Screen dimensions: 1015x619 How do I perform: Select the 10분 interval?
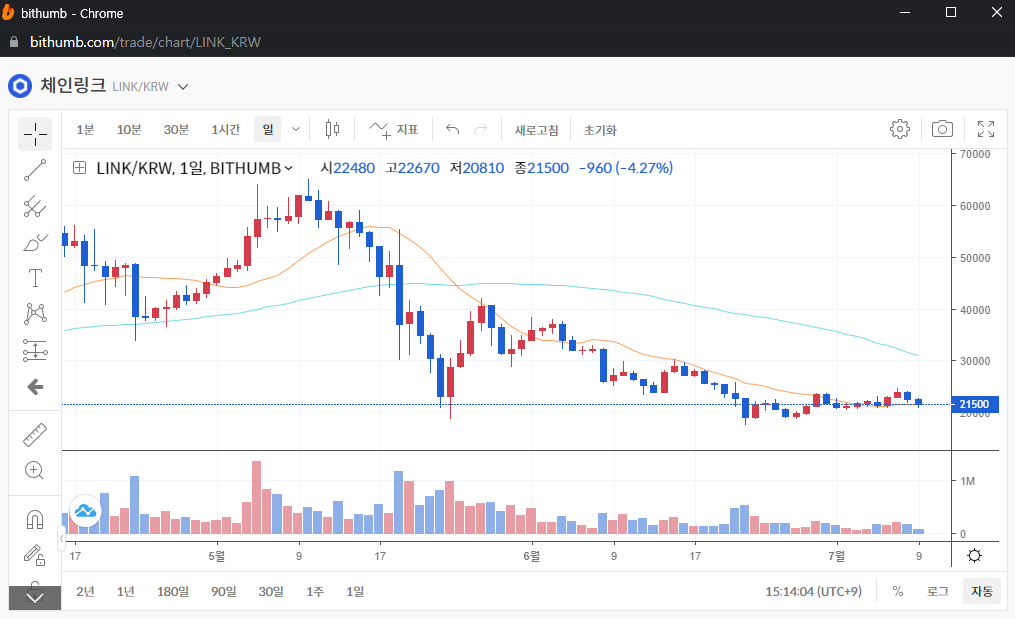point(129,129)
